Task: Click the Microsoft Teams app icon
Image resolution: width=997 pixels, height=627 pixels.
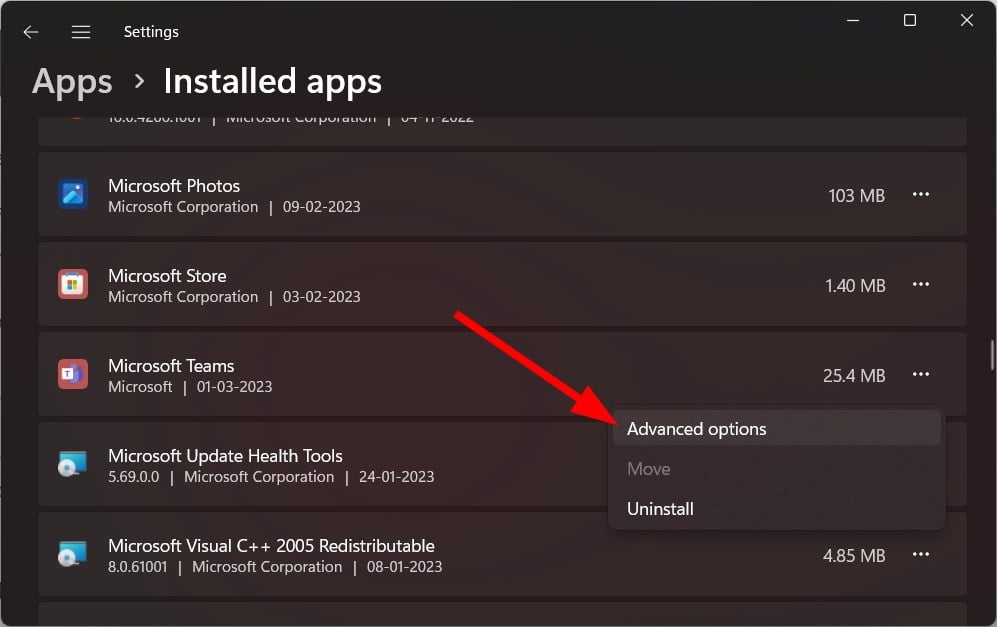Action: [73, 375]
